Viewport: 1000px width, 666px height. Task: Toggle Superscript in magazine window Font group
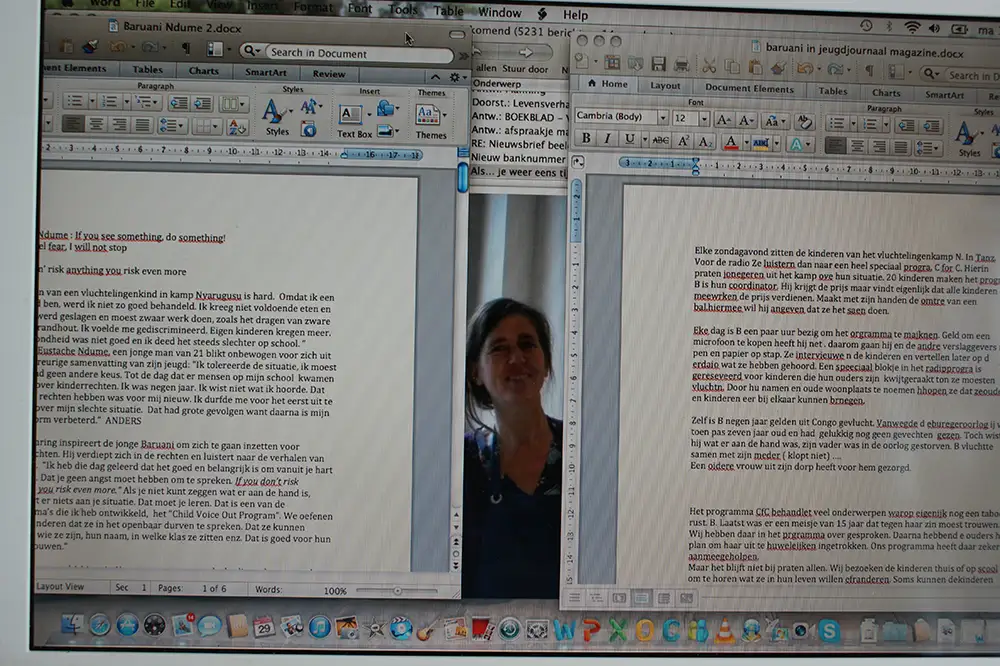click(x=683, y=141)
